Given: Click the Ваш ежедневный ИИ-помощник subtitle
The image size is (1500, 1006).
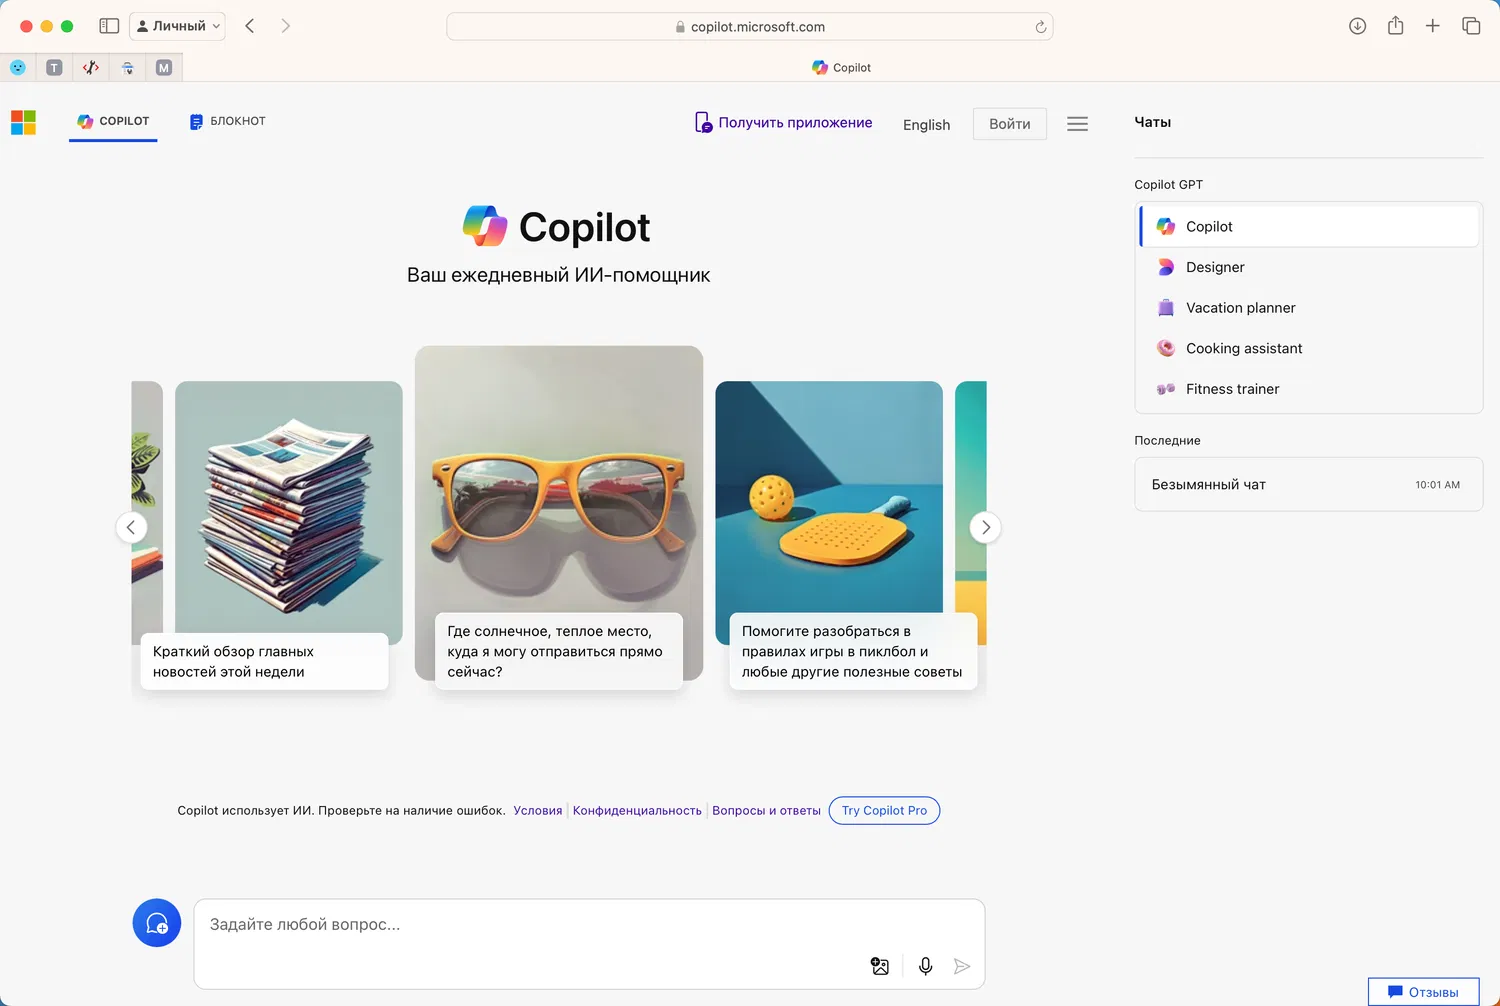Looking at the screenshot, I should pos(559,275).
